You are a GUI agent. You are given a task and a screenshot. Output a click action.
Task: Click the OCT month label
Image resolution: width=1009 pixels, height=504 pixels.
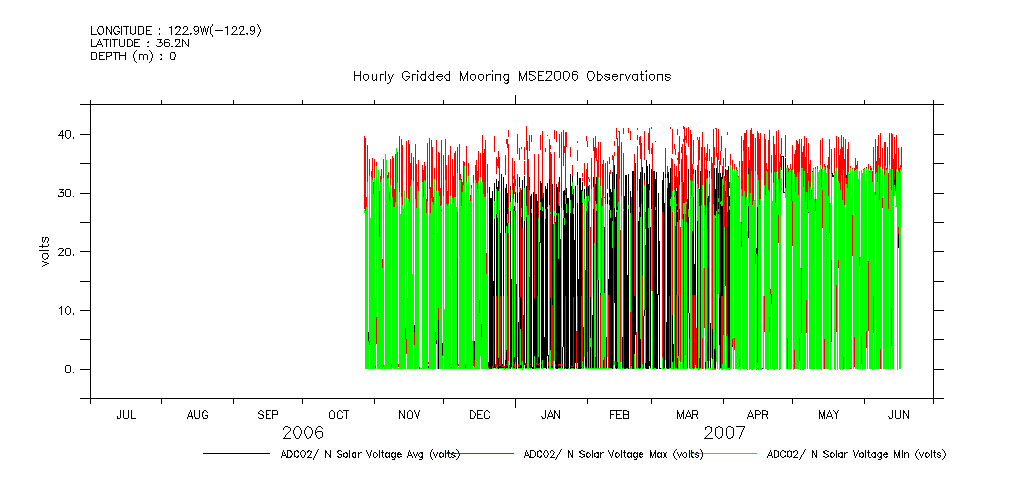coord(339,414)
